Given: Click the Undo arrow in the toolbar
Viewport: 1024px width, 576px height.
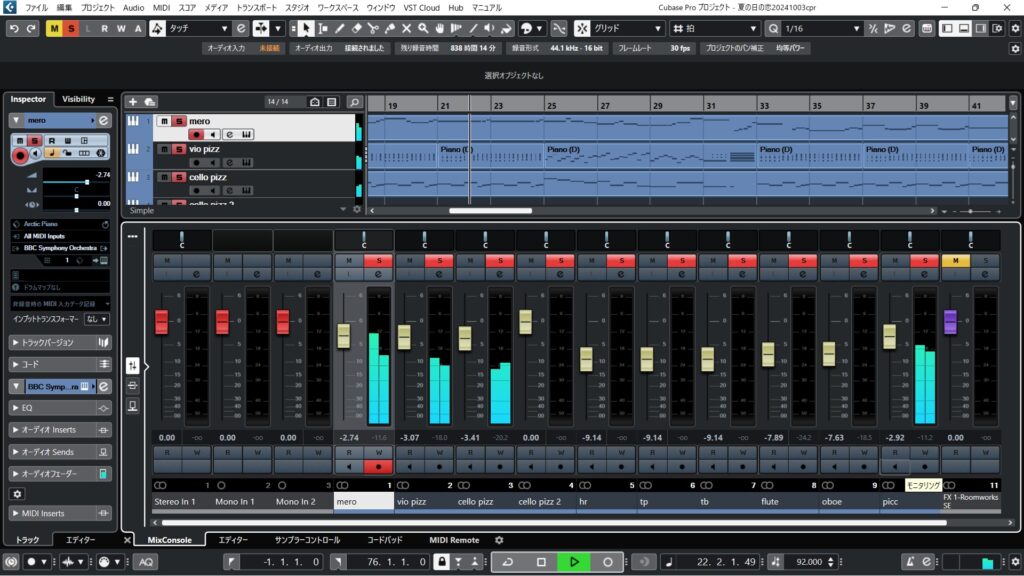Looking at the screenshot, I should [x=12, y=28].
